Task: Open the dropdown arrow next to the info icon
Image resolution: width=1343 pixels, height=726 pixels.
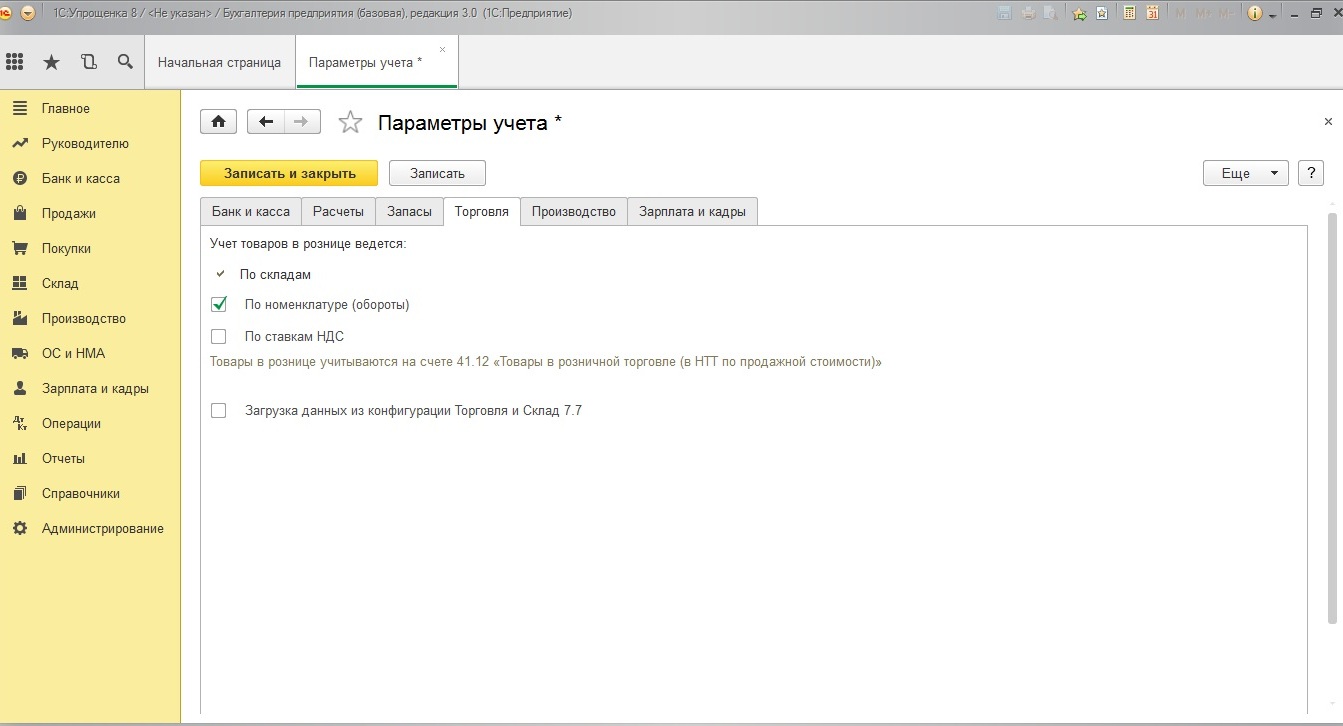Action: [1272, 15]
